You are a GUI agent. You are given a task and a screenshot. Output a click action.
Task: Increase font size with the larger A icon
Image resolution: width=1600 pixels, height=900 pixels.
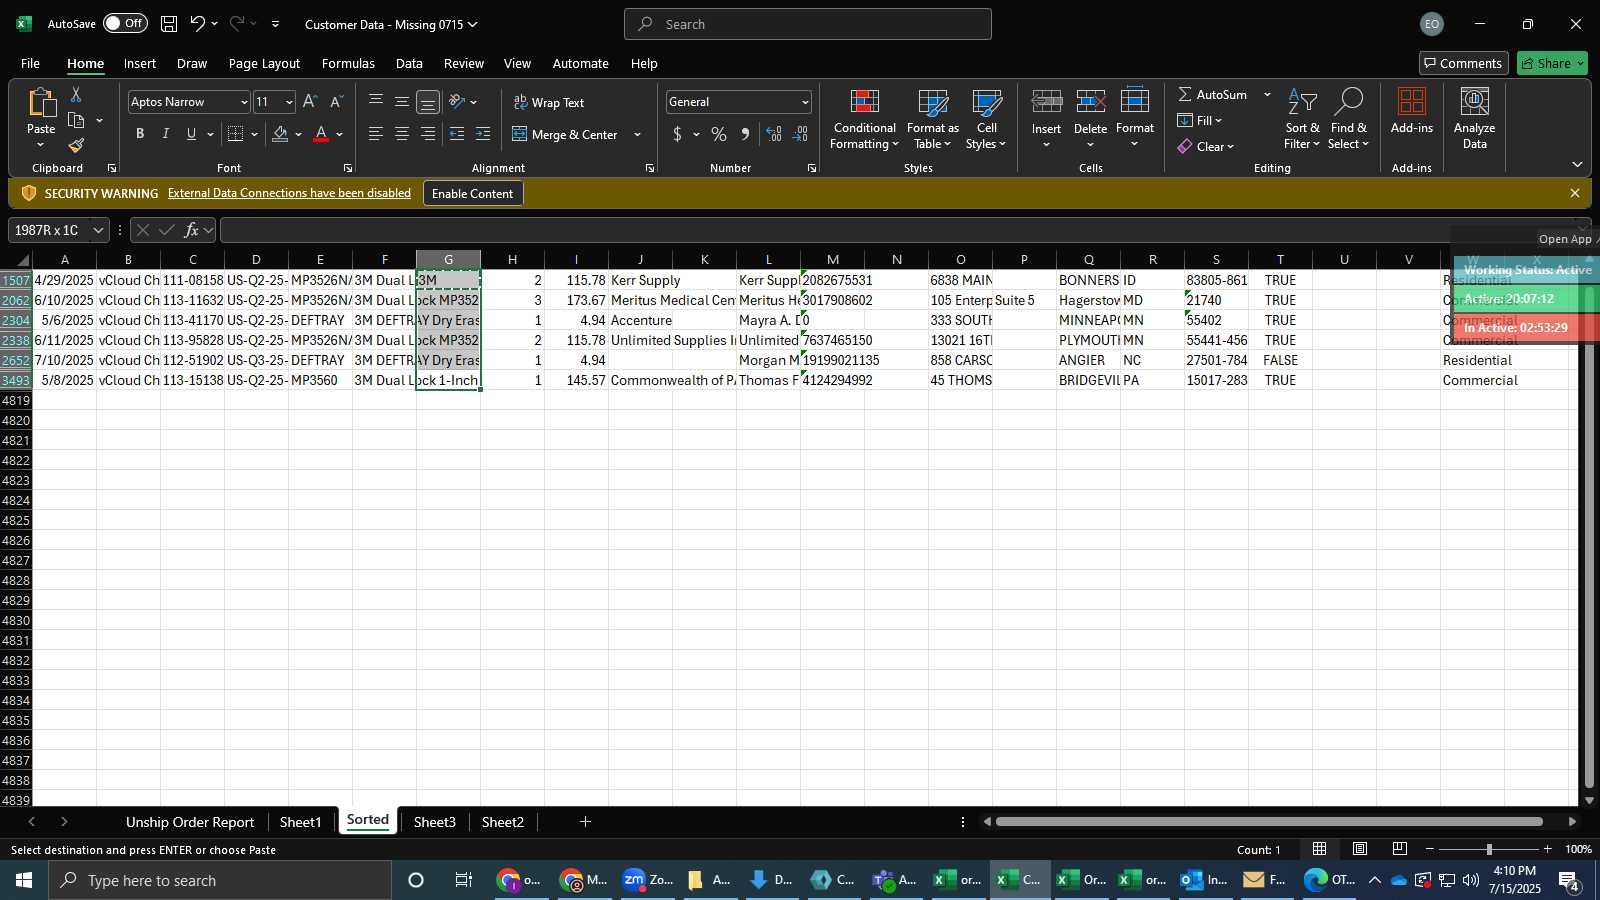310,102
